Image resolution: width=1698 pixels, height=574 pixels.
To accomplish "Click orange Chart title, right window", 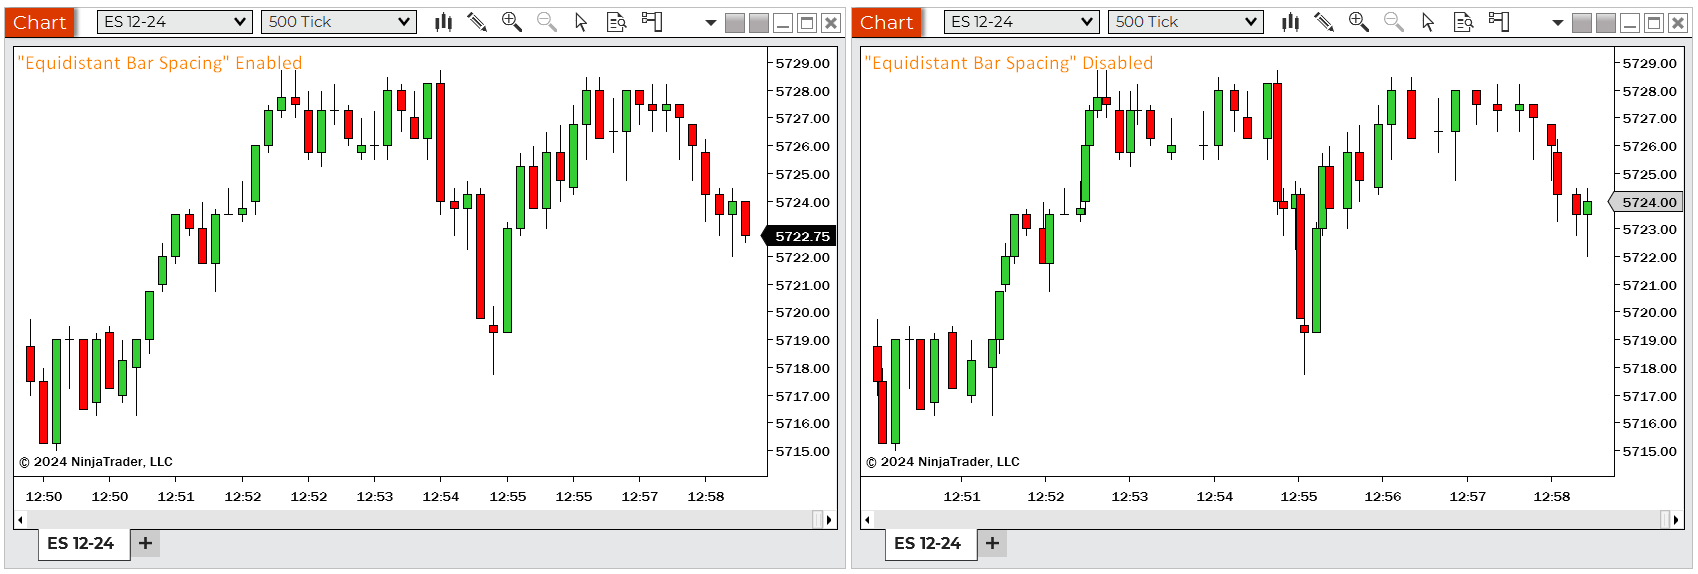I will click(887, 22).
